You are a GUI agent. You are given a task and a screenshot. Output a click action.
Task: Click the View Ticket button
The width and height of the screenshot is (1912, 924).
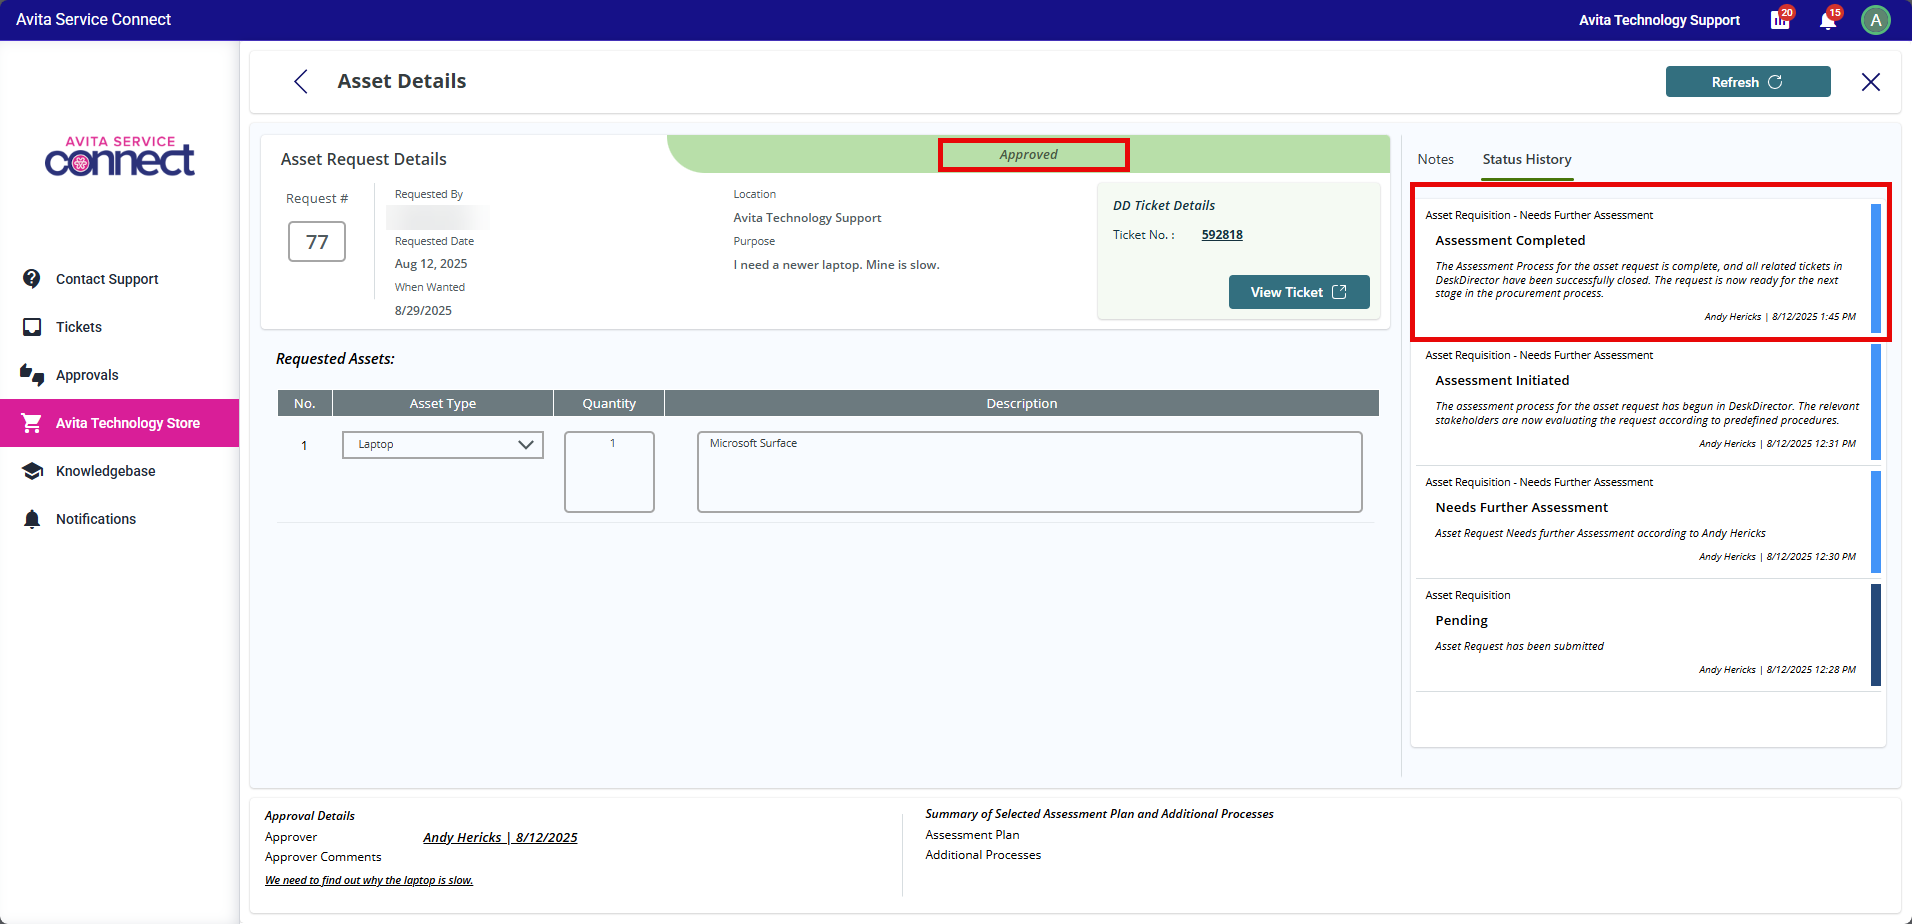coord(1299,292)
